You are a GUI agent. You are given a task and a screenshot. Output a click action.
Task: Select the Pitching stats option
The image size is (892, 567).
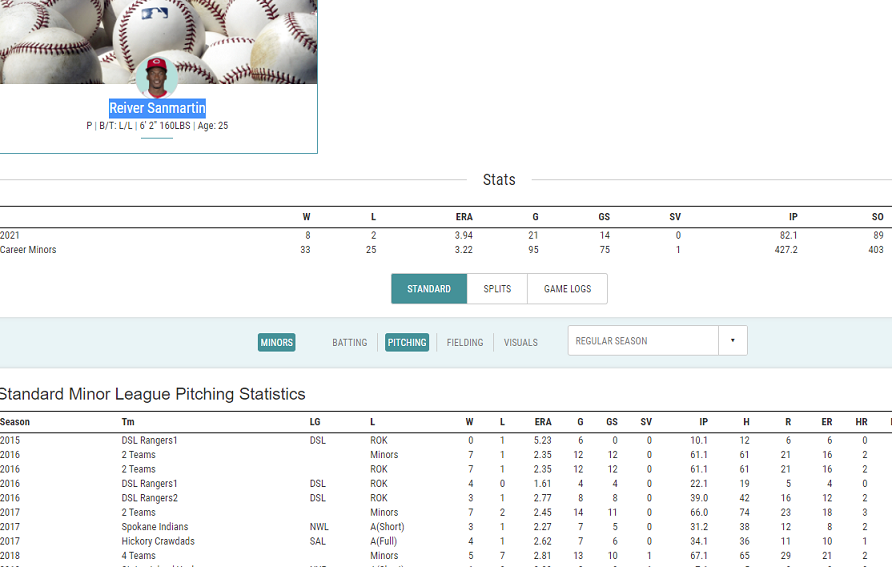pyautogui.click(x=407, y=342)
